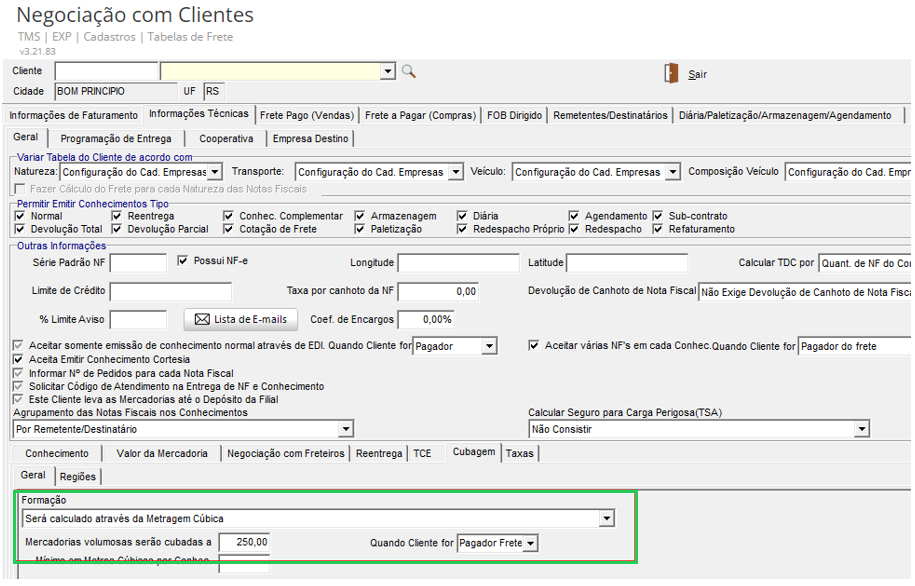Switch to Informações de Faturamento tab
This screenshot has width=915, height=586.
(74, 116)
